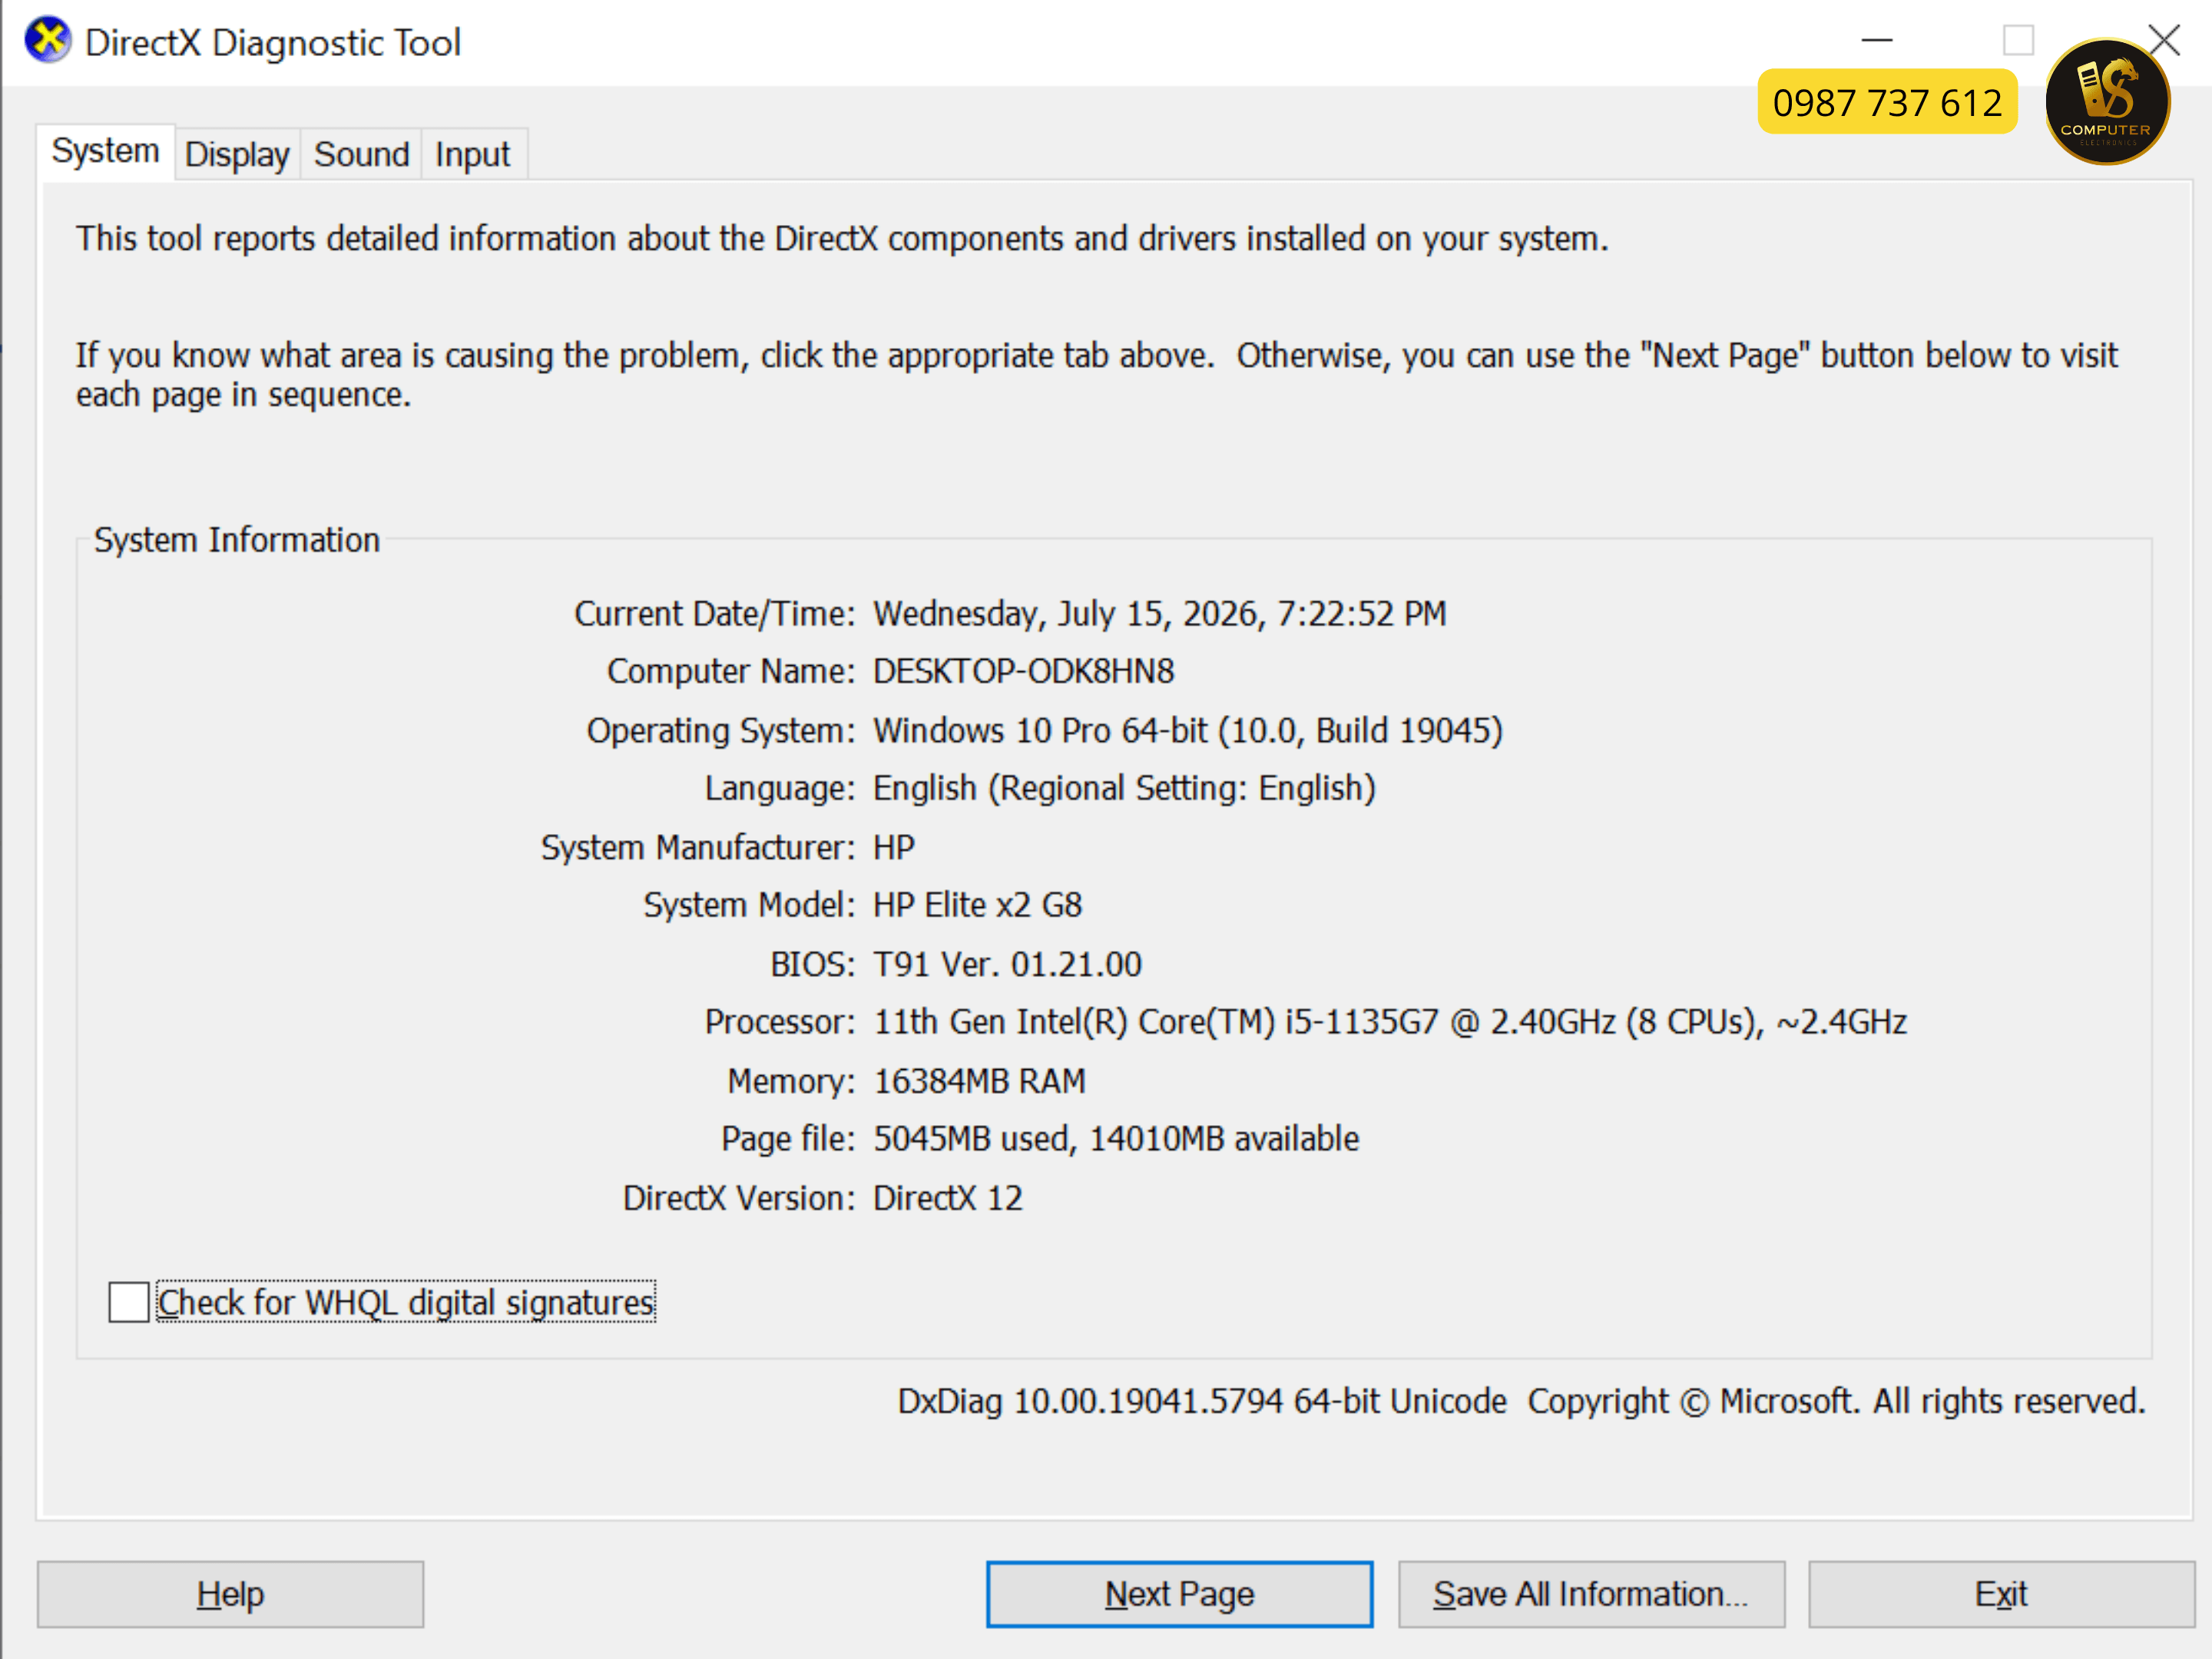Click the computer name DESKTOP-ODK8HN8

click(1024, 671)
